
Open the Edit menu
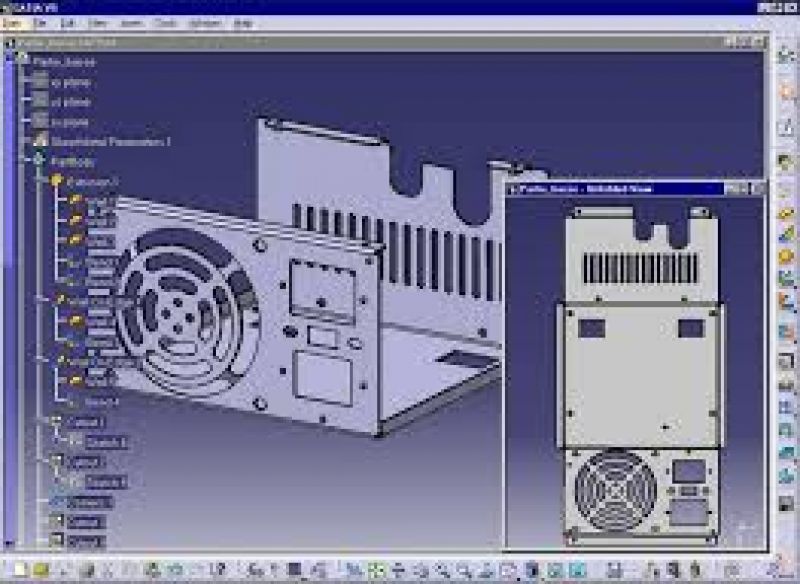click(68, 23)
